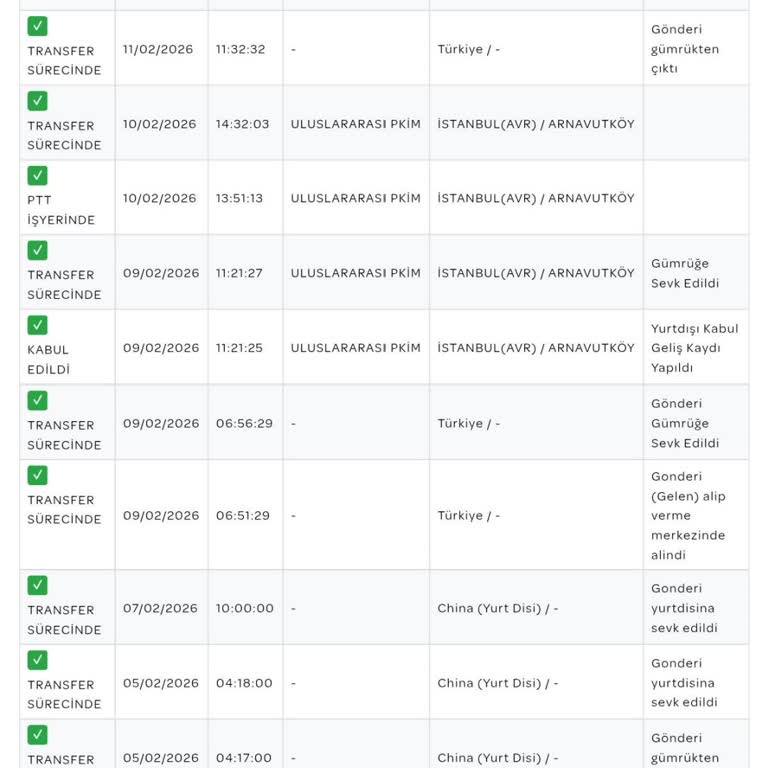Viewport: 768px width, 768px height.
Task: Click the PTT İŞYERİNDE status text
Action: coord(61,210)
